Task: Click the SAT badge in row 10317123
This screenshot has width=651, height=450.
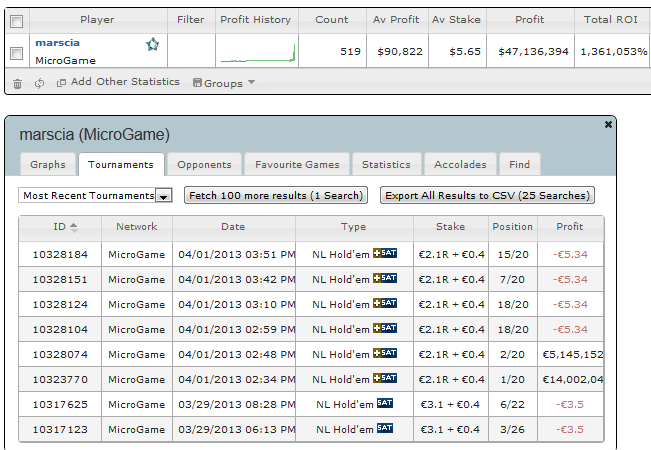Action: [x=385, y=428]
